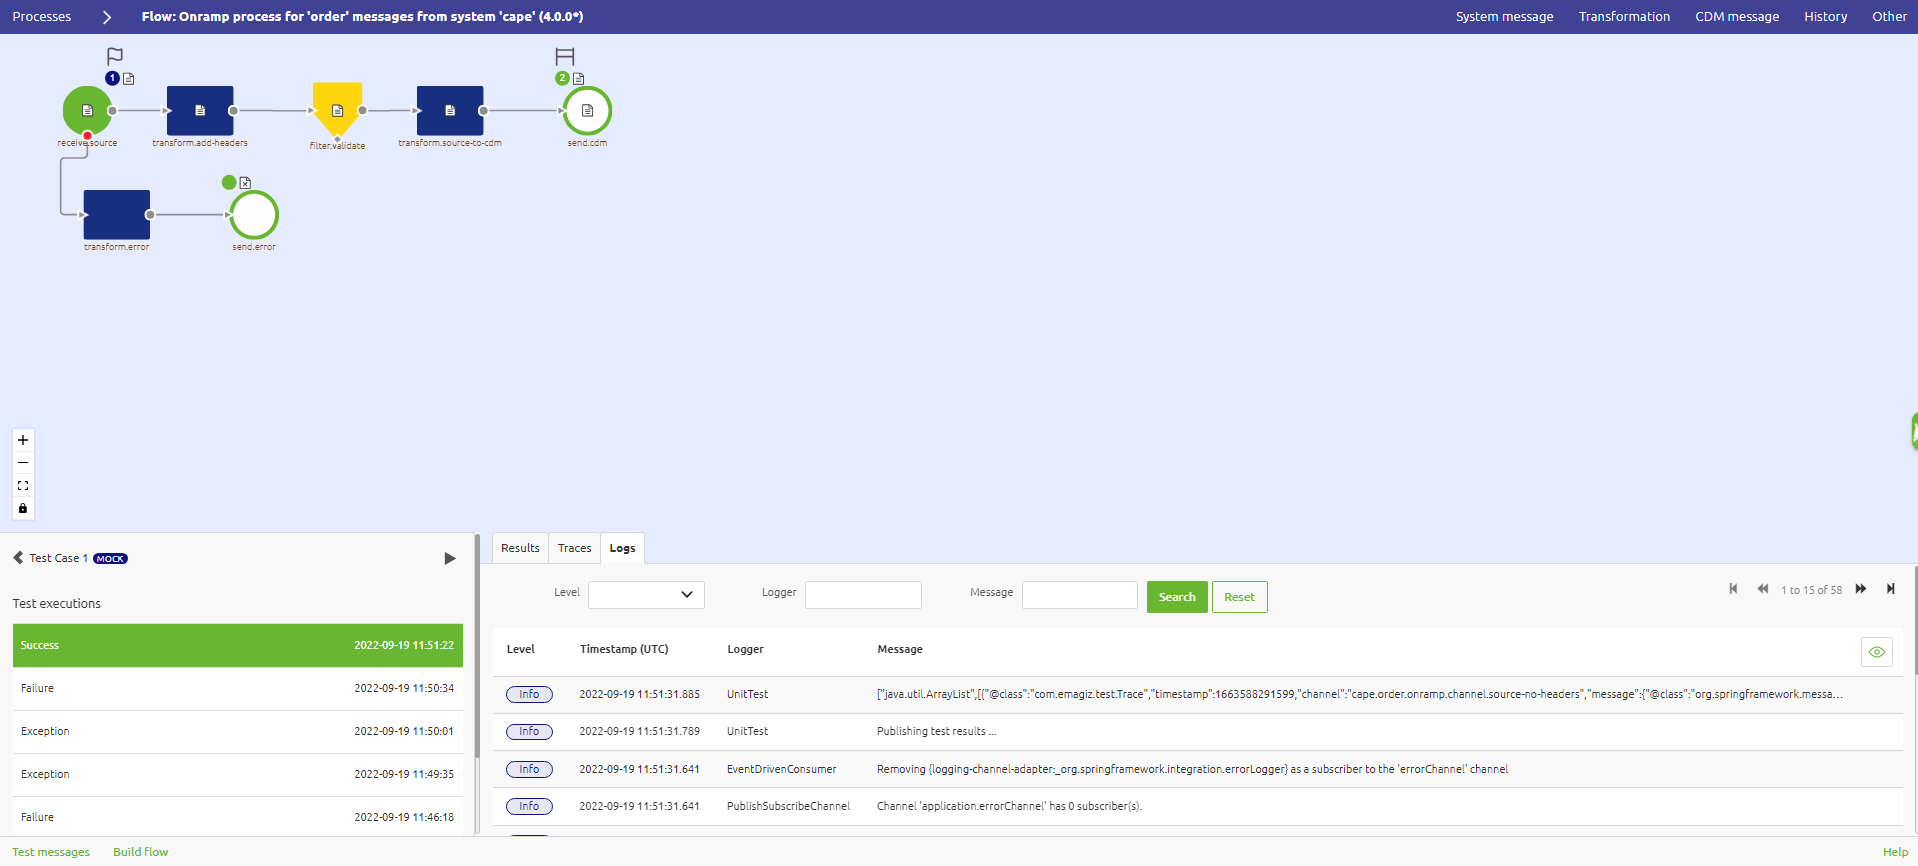
Task: Switch to the Results tab
Action: point(520,548)
